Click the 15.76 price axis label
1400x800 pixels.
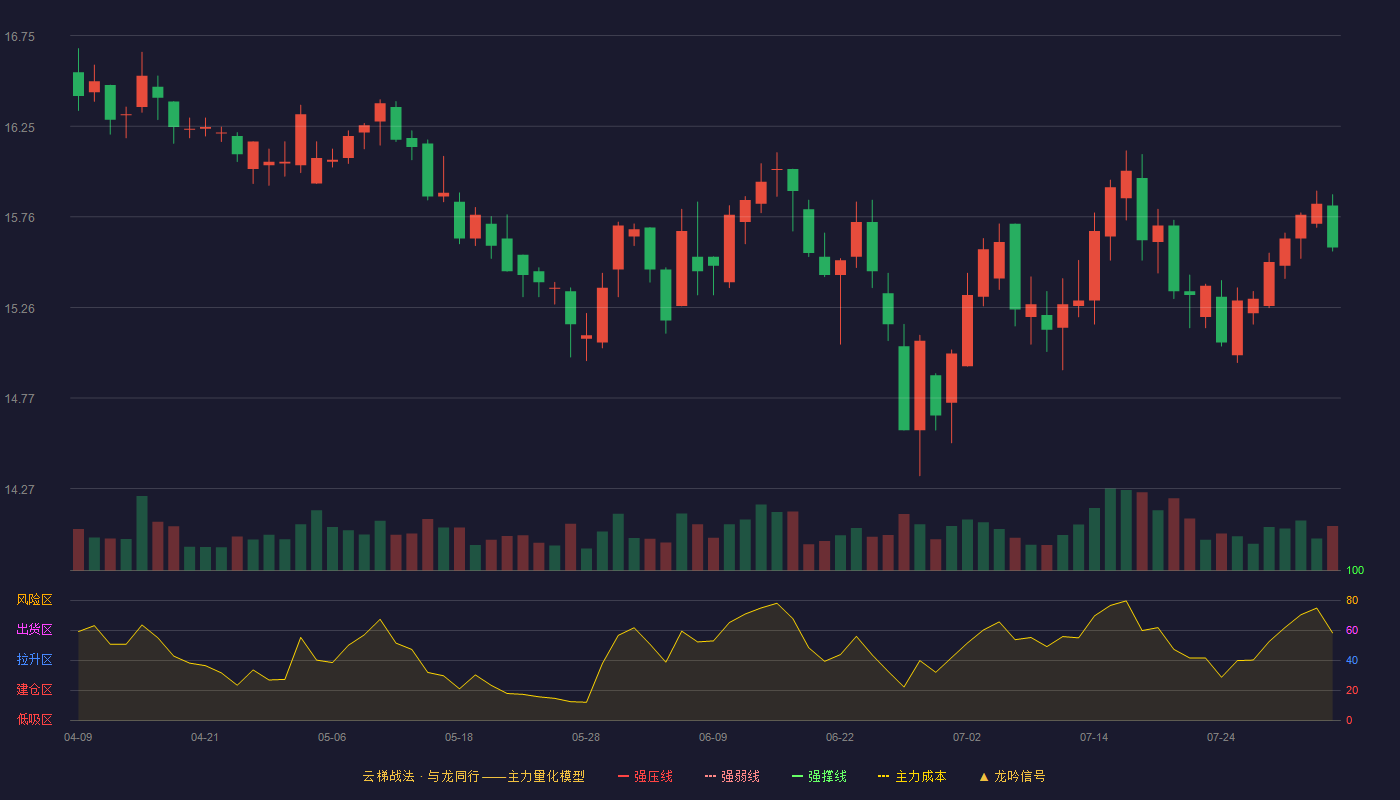pos(20,218)
